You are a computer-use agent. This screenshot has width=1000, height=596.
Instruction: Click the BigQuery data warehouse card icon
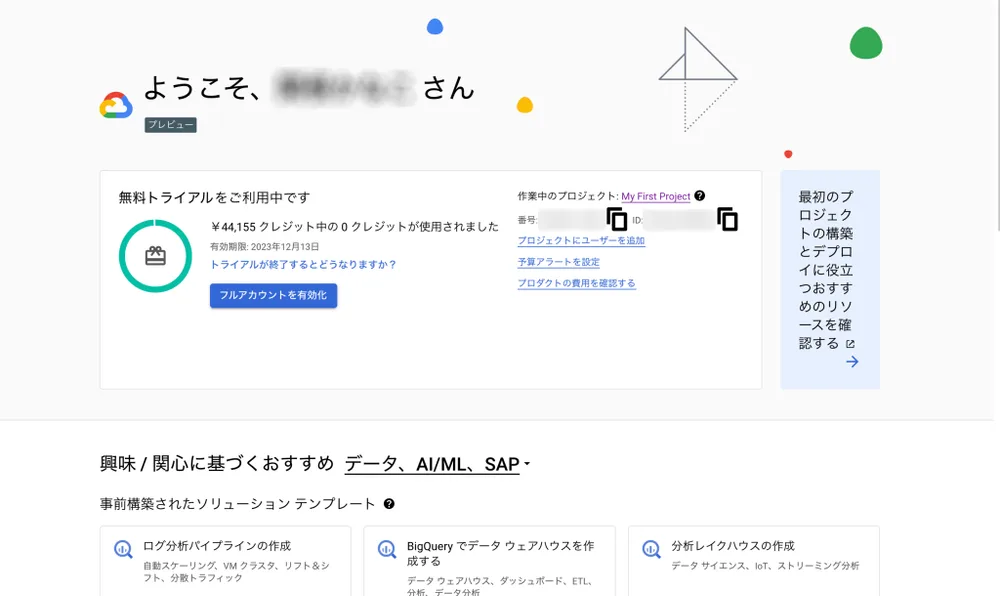pos(387,549)
